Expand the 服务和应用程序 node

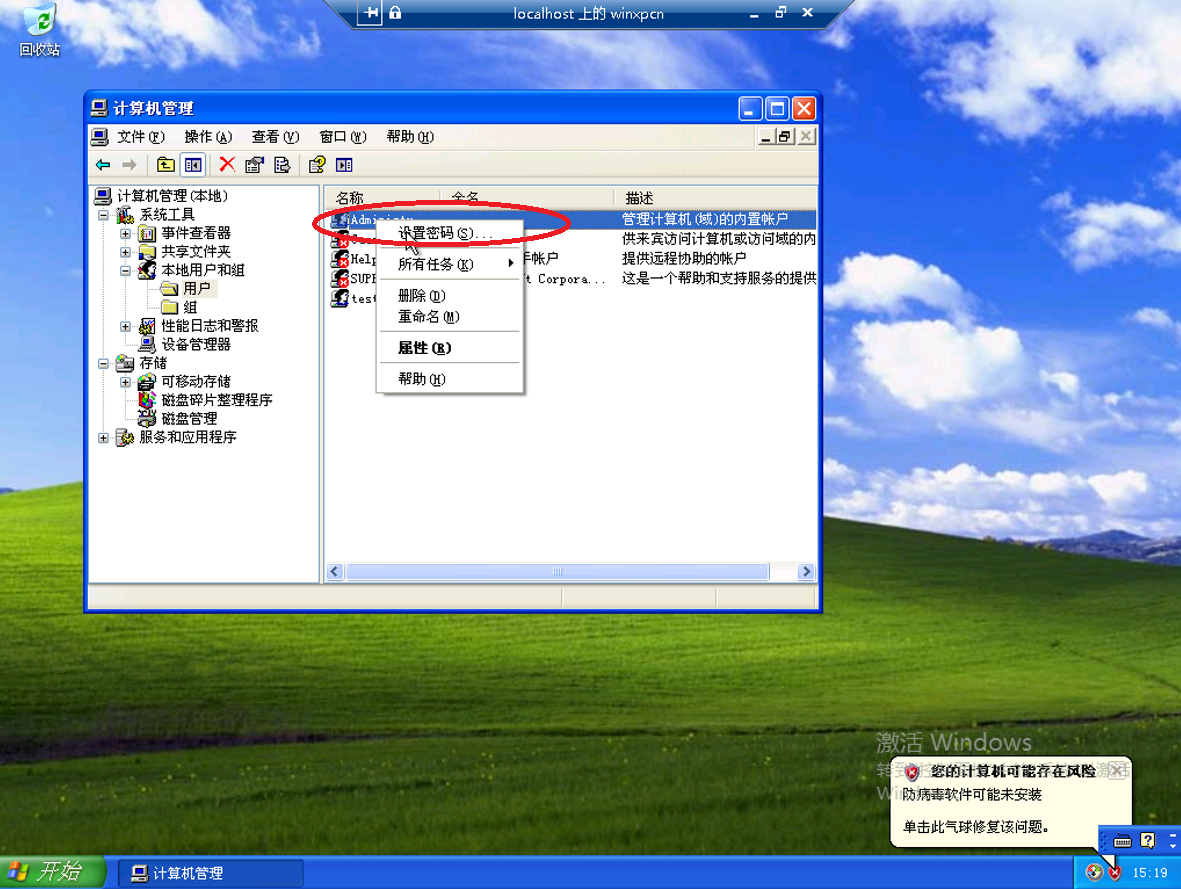click(x=103, y=438)
